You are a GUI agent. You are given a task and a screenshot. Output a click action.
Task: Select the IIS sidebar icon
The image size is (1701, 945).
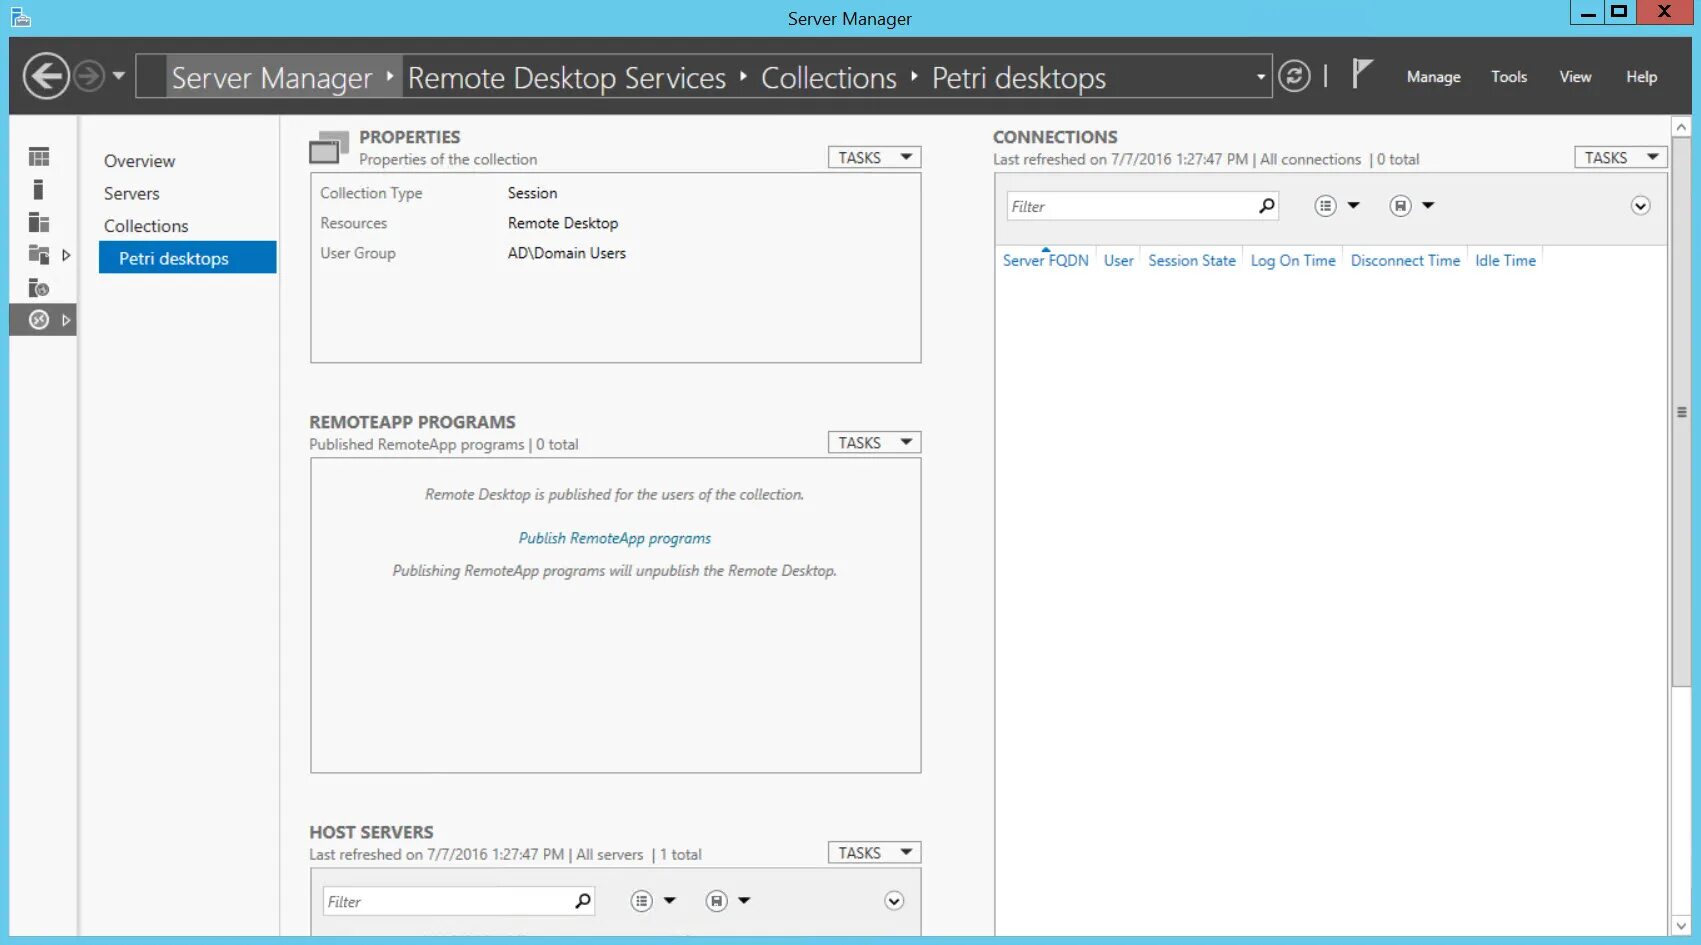(x=39, y=288)
